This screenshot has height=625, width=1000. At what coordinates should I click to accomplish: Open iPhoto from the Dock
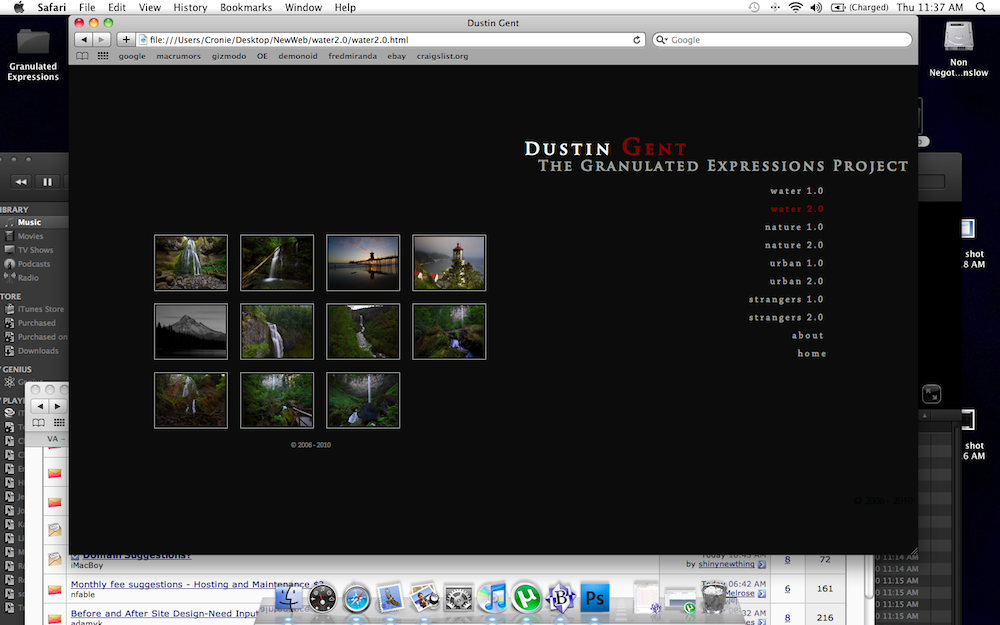(x=424, y=598)
